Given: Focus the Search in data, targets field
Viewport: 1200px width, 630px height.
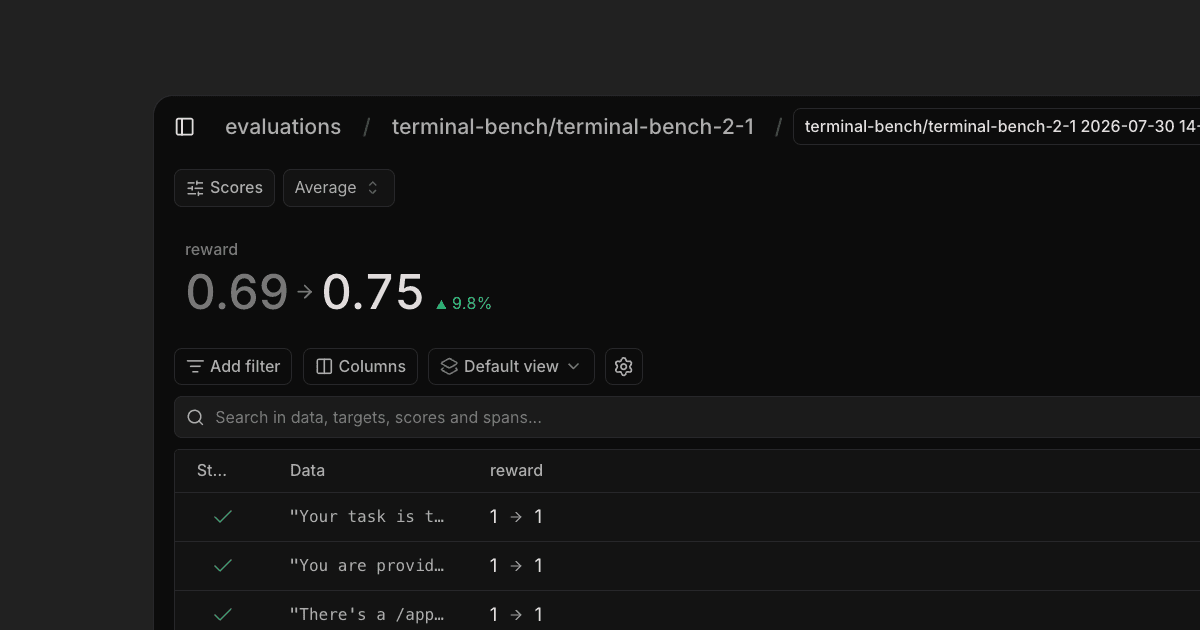Looking at the screenshot, I should coord(687,417).
